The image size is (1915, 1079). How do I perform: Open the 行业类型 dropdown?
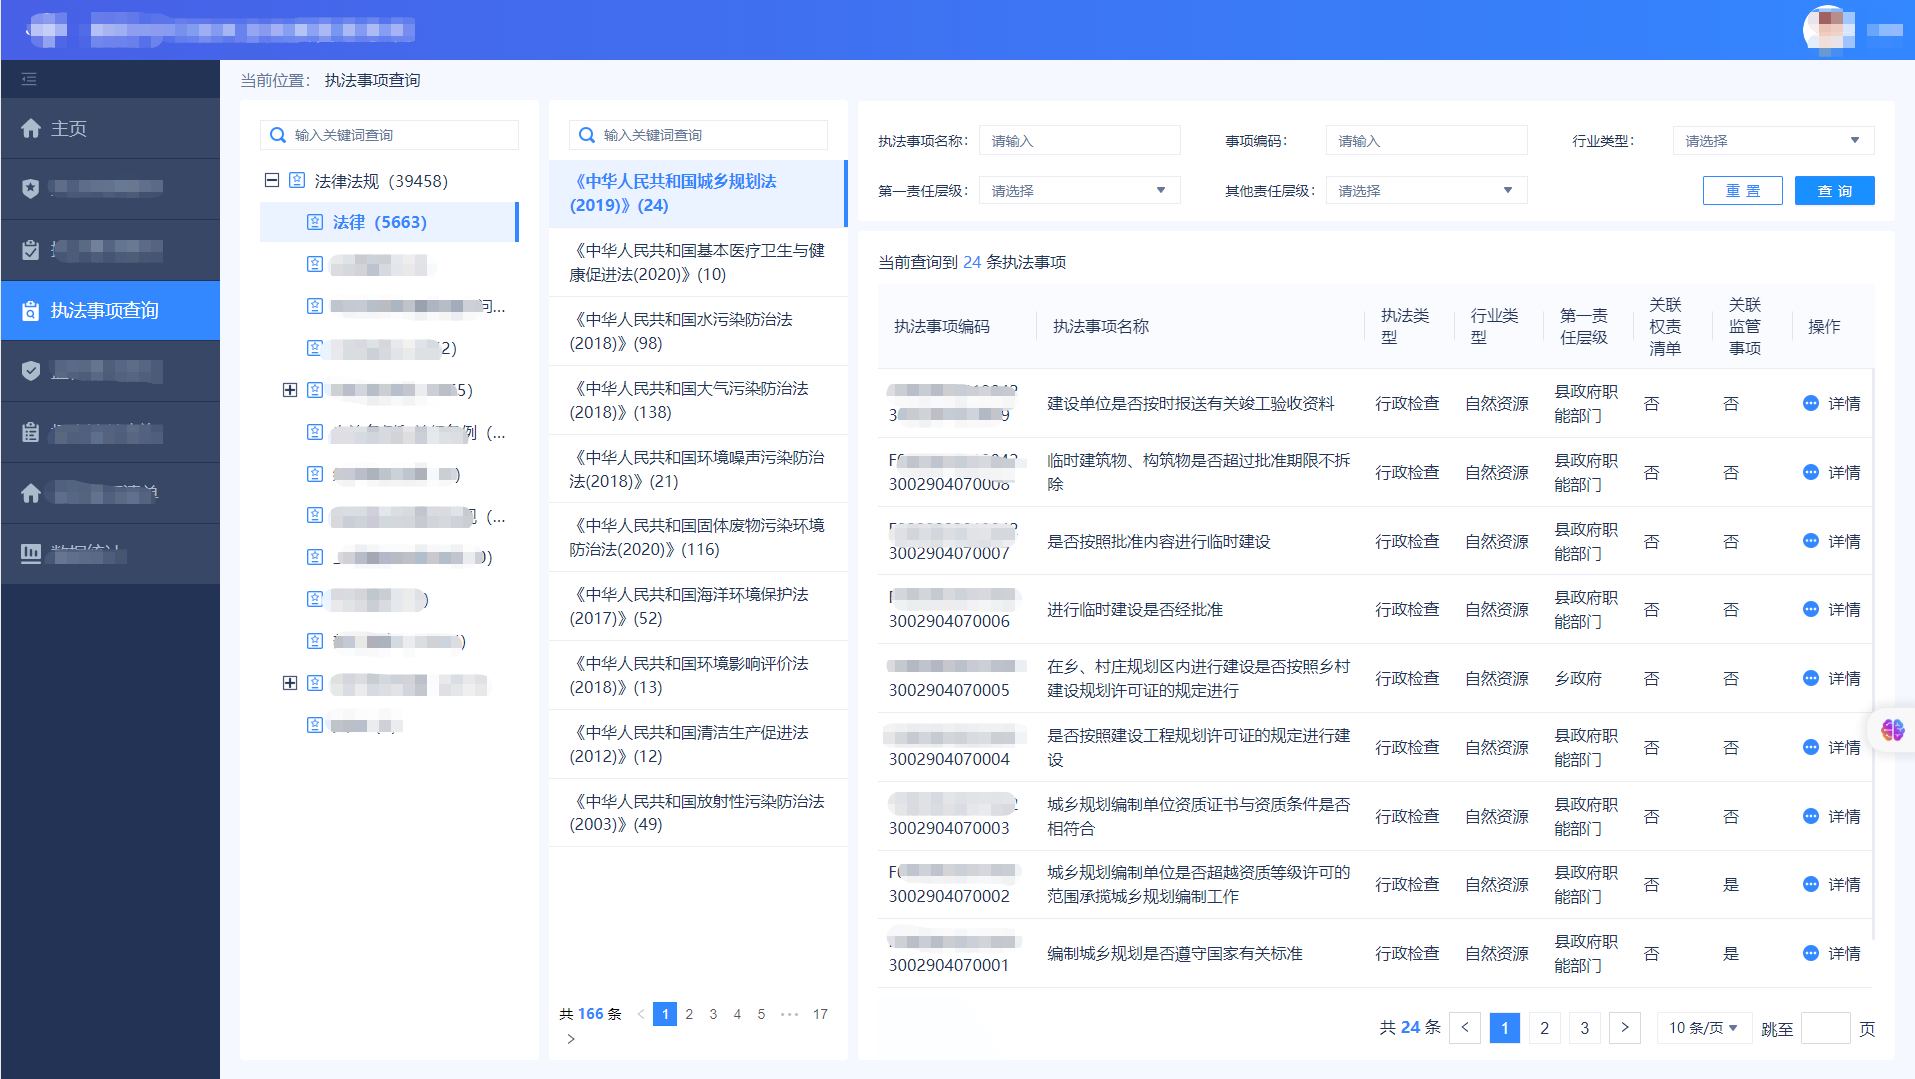(x=1772, y=140)
